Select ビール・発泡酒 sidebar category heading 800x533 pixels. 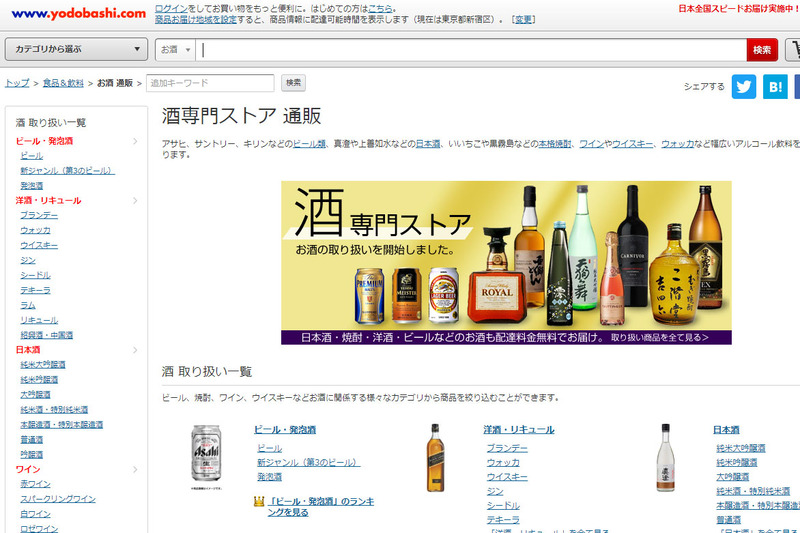point(44,141)
